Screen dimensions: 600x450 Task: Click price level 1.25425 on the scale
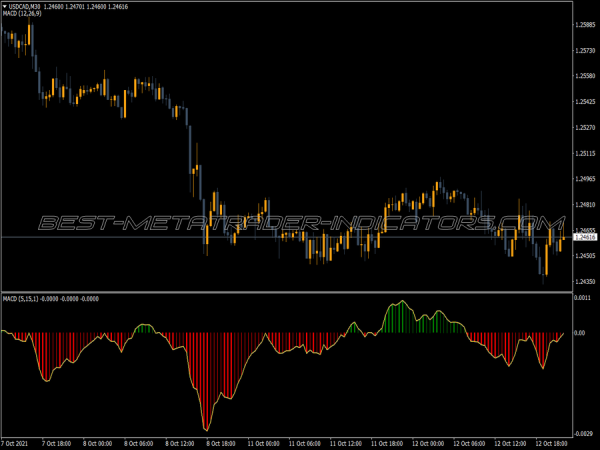coord(585,102)
